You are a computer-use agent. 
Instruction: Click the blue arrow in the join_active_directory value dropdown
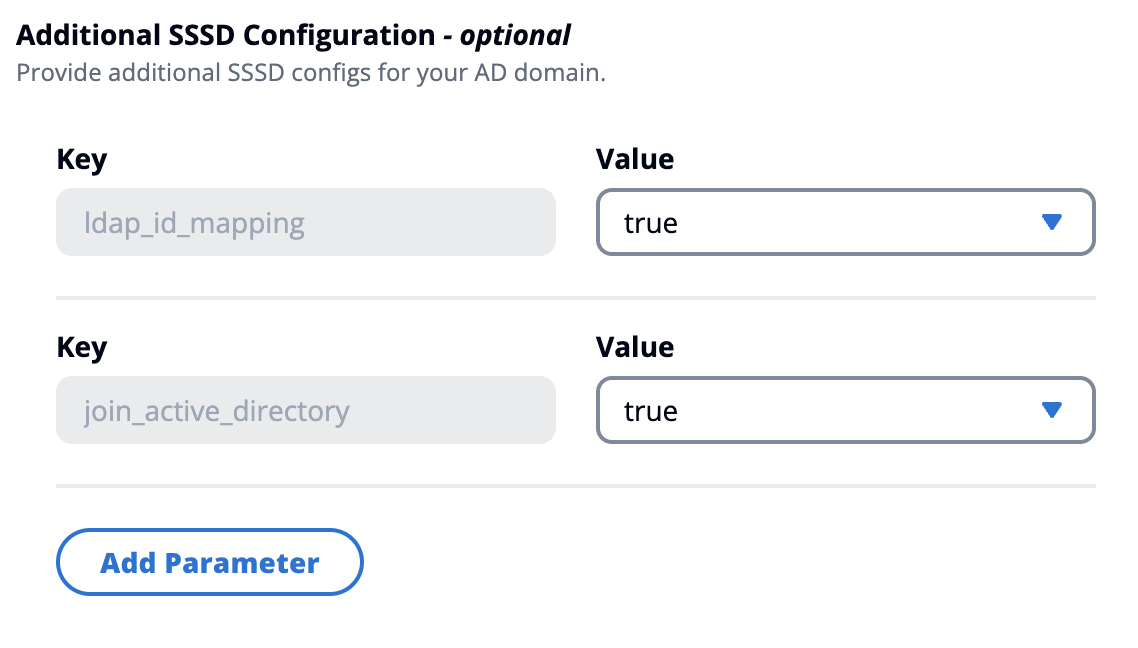tap(1050, 410)
